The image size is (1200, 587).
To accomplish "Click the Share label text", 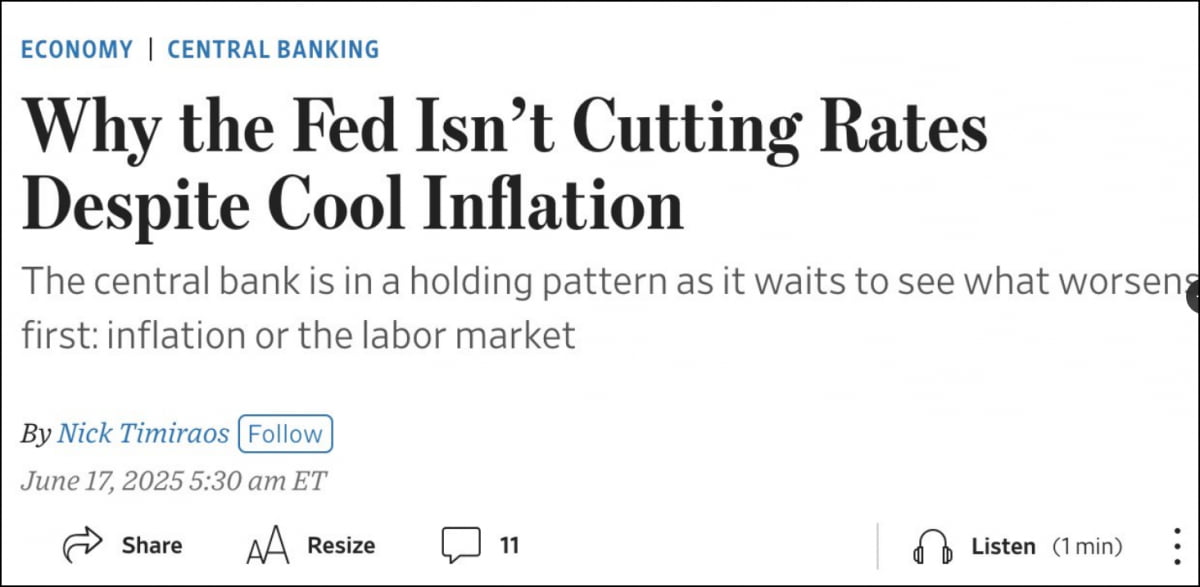I will [152, 546].
